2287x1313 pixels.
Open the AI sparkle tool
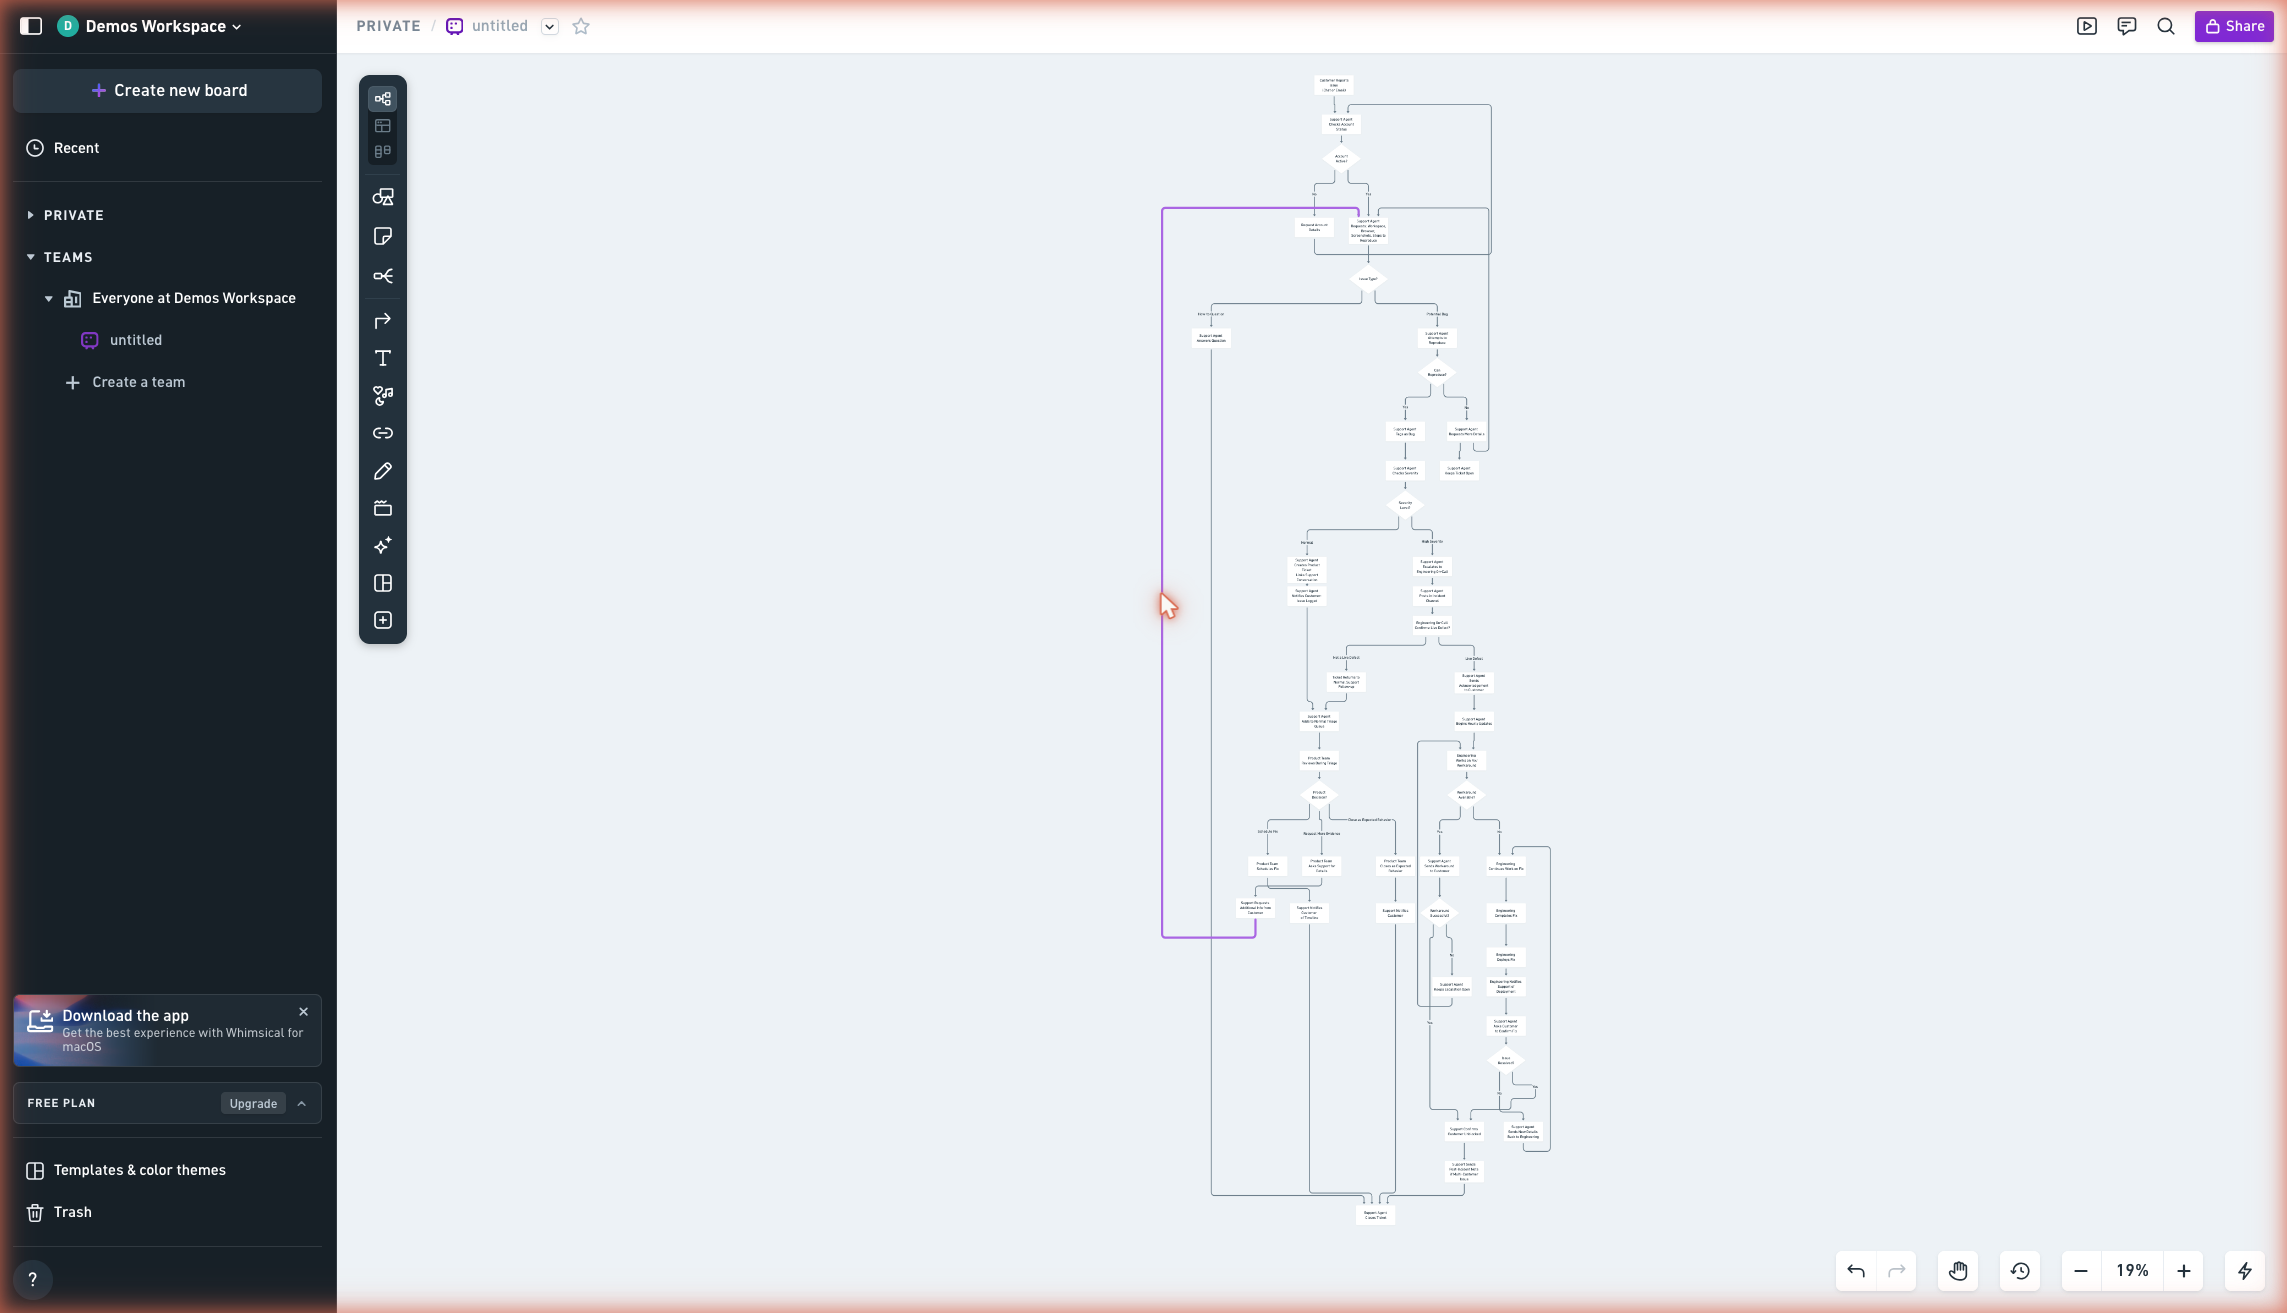pyautogui.click(x=383, y=546)
